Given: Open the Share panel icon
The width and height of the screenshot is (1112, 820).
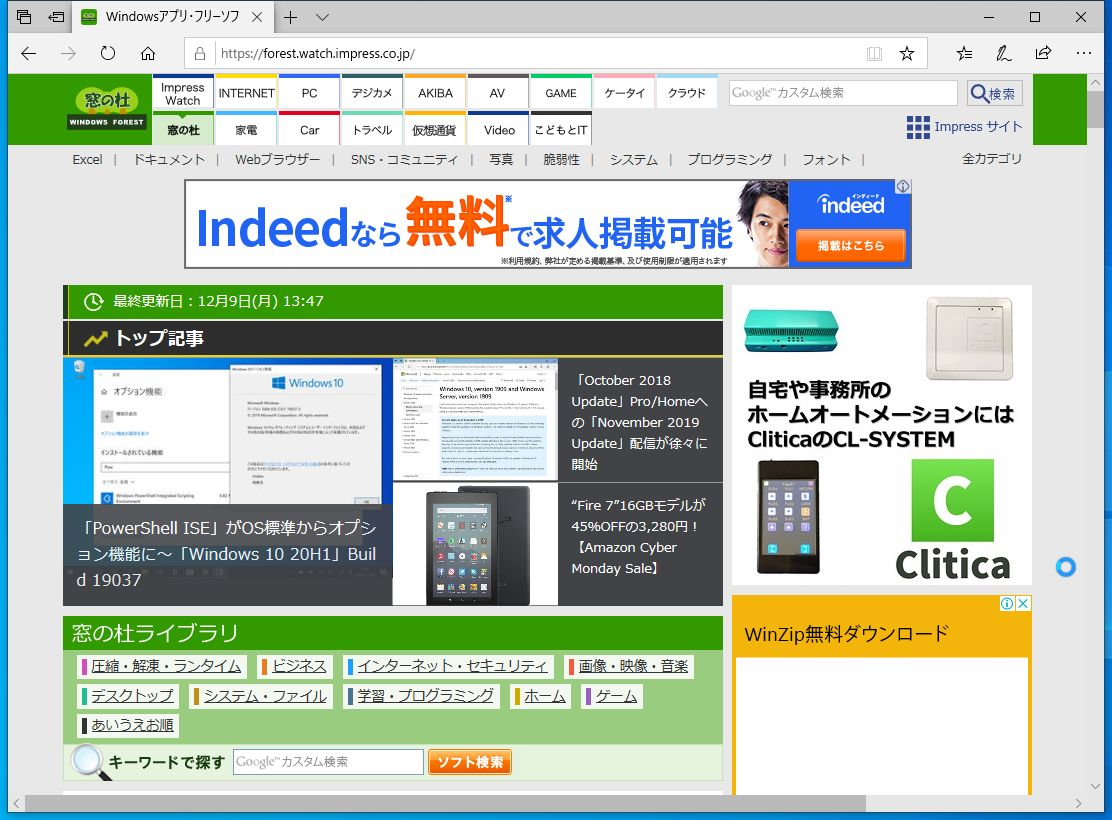Looking at the screenshot, I should (1043, 51).
